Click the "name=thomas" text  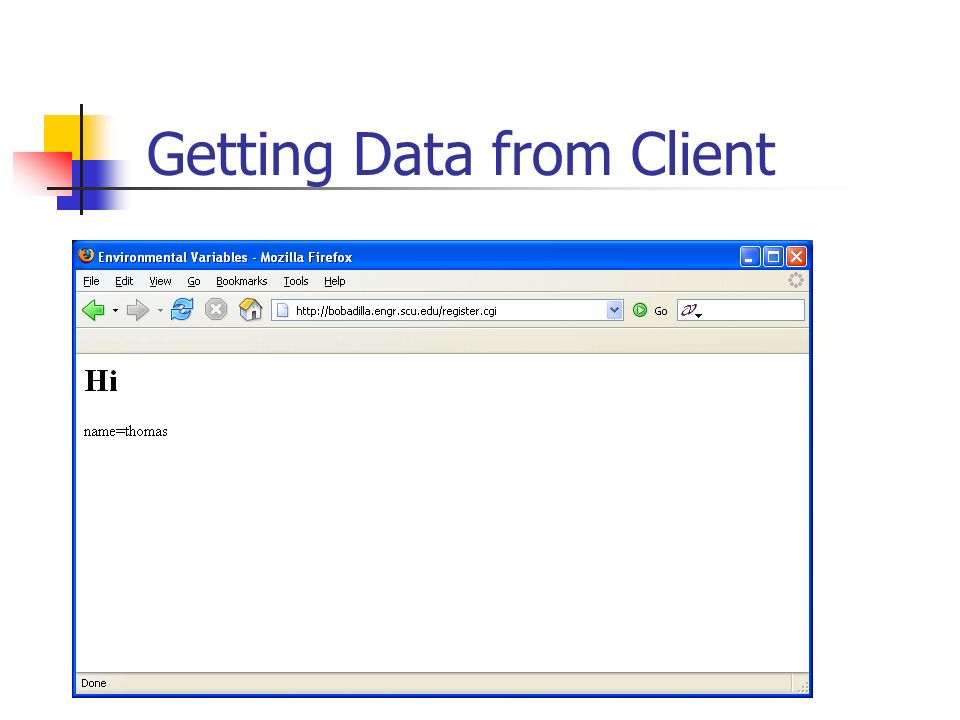126,431
